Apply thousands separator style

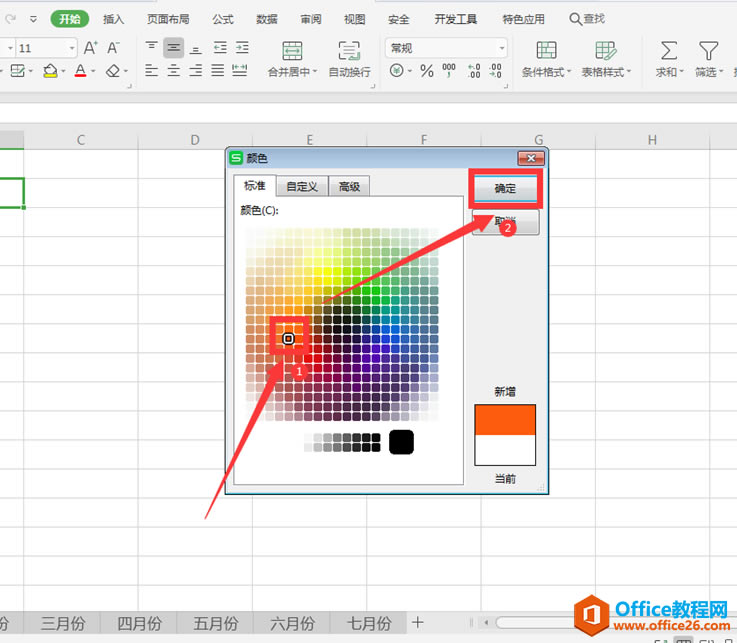[x=449, y=71]
